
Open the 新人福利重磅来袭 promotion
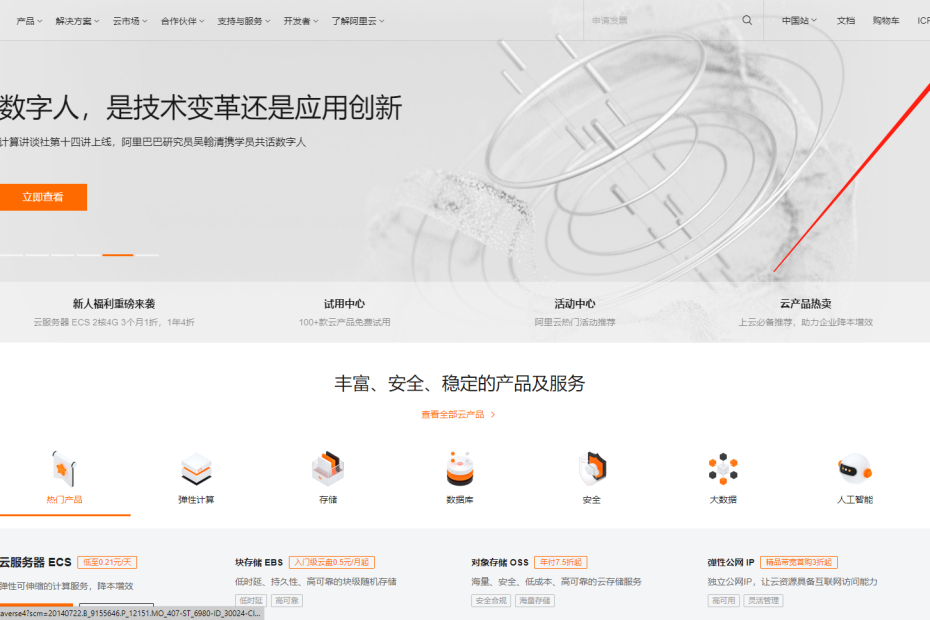click(x=114, y=304)
